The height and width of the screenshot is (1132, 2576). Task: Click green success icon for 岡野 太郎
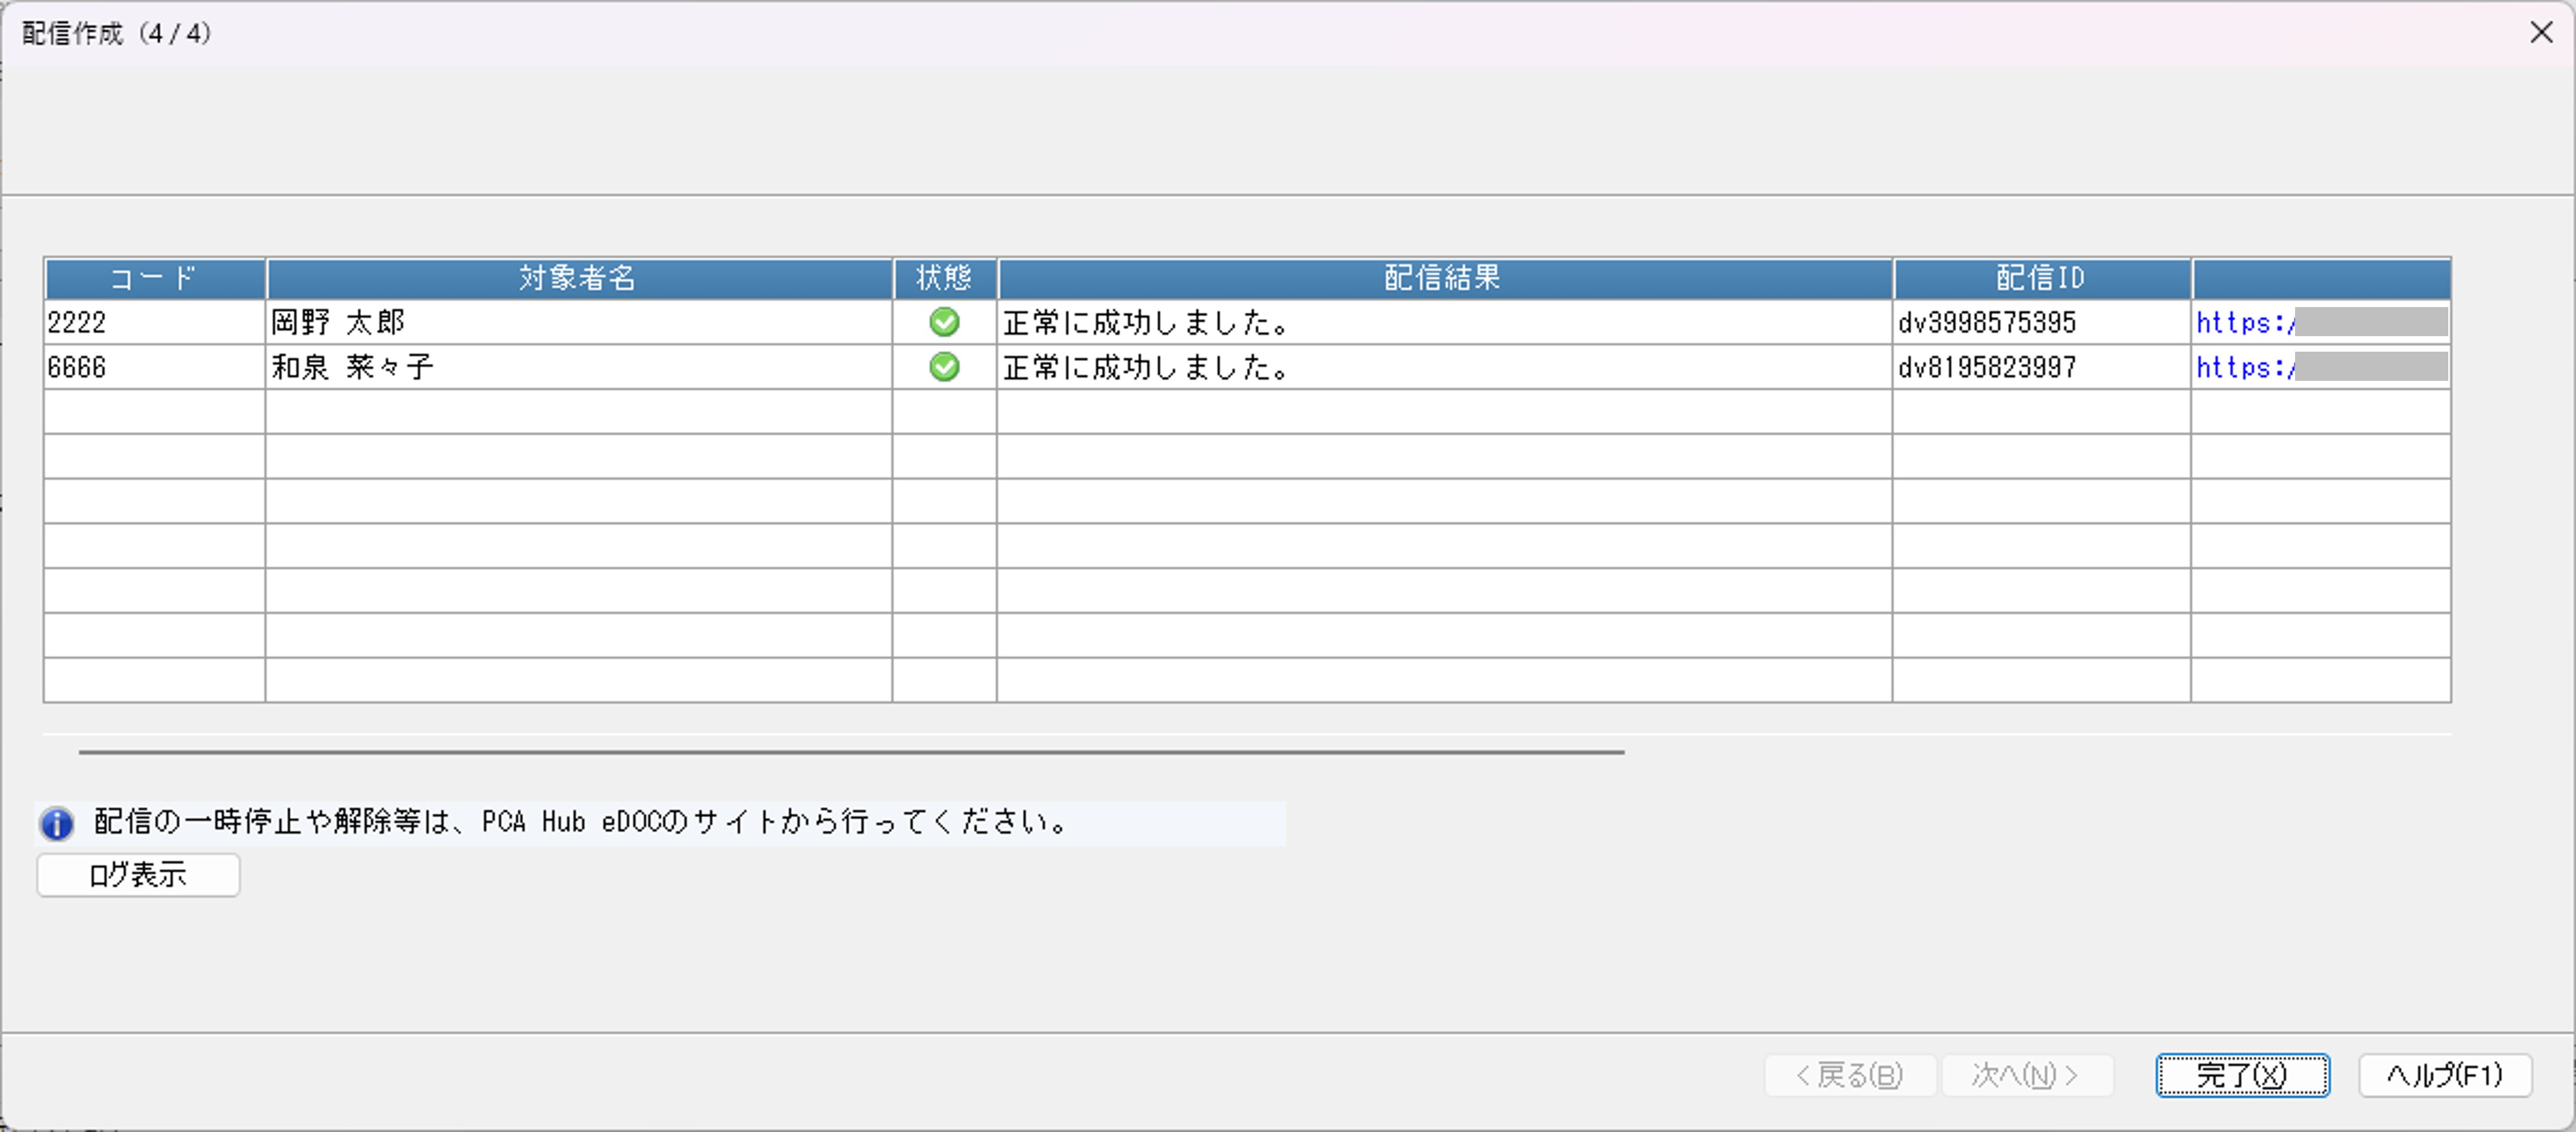(943, 322)
